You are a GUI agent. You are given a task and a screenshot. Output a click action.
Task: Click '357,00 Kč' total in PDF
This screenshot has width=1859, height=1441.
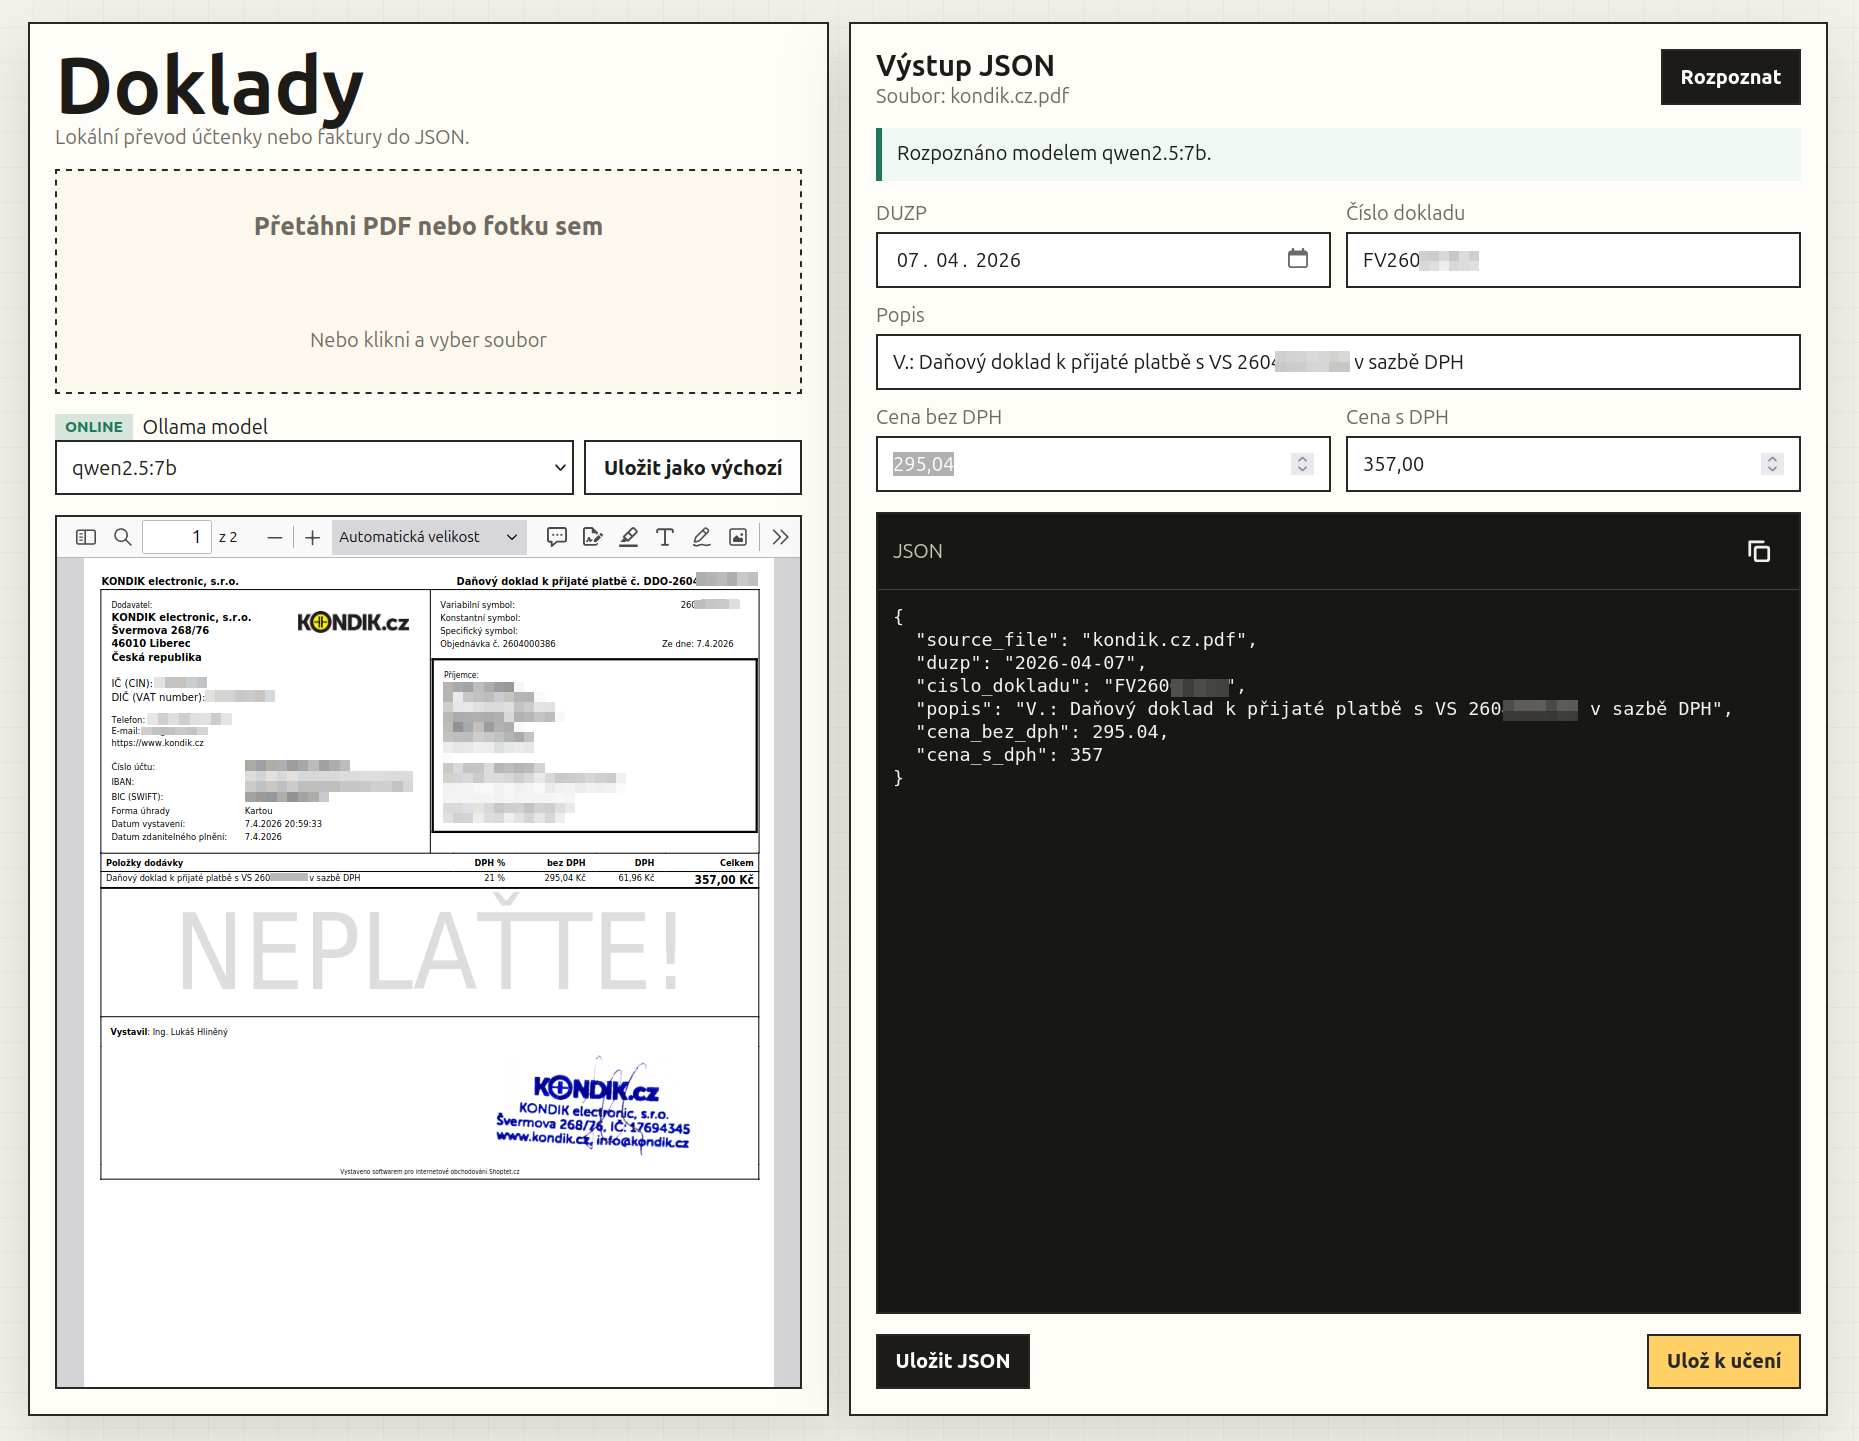tap(724, 880)
